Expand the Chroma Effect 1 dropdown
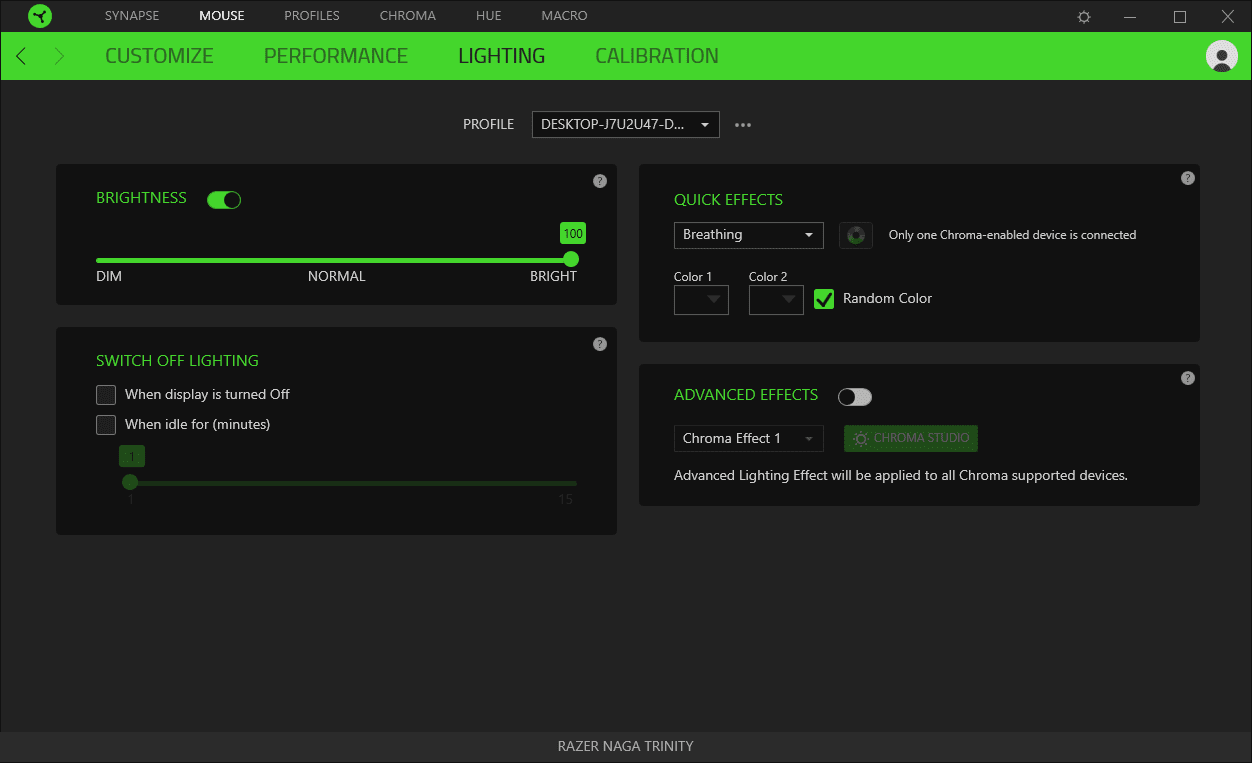 click(749, 439)
